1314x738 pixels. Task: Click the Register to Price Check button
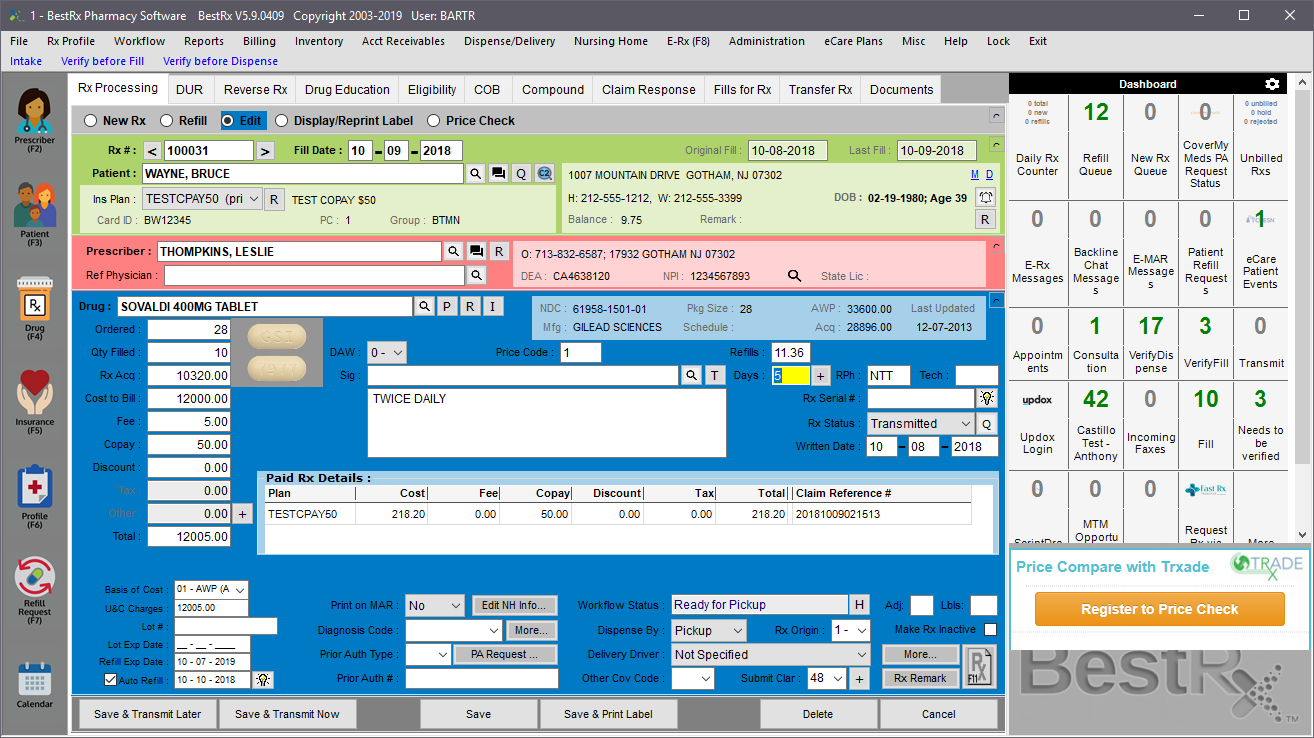[x=1158, y=608]
